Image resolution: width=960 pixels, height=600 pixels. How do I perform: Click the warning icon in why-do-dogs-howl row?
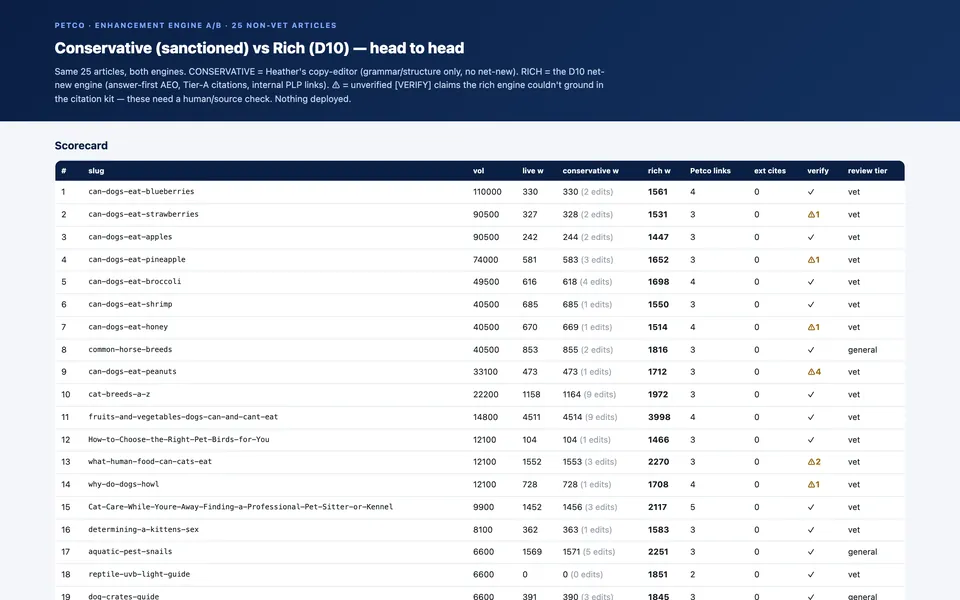pyautogui.click(x=813, y=484)
